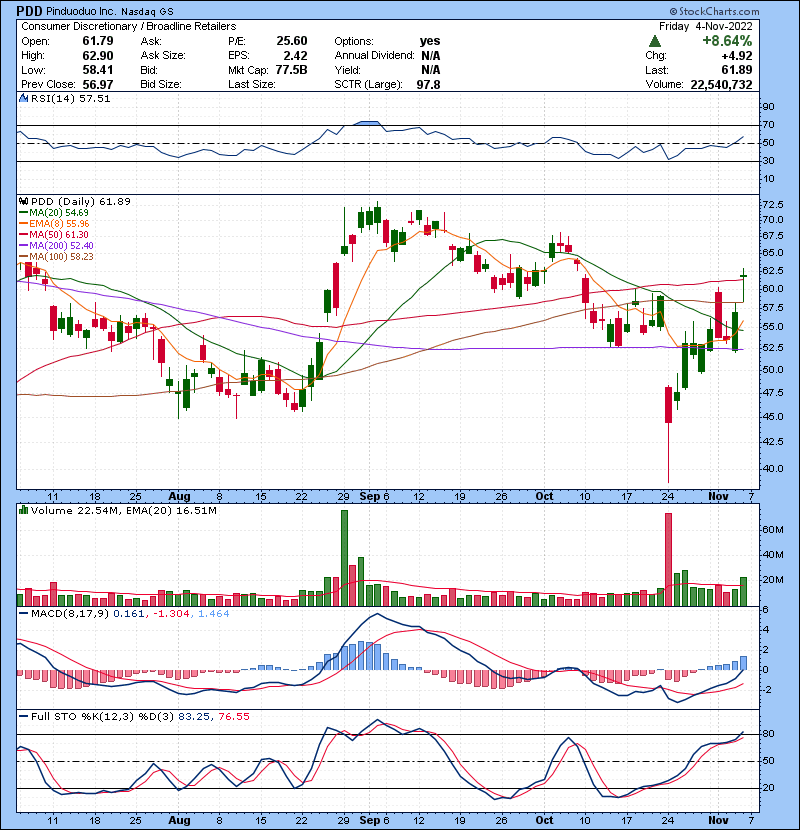Click the P/E value 25.60
Image resolution: width=800 pixels, height=830 pixels.
(x=292, y=41)
